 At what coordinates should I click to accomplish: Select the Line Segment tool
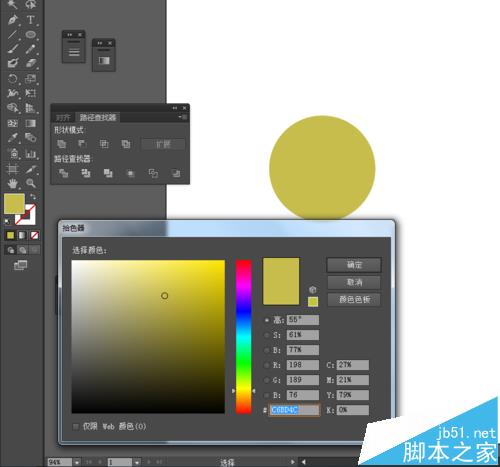(13, 34)
